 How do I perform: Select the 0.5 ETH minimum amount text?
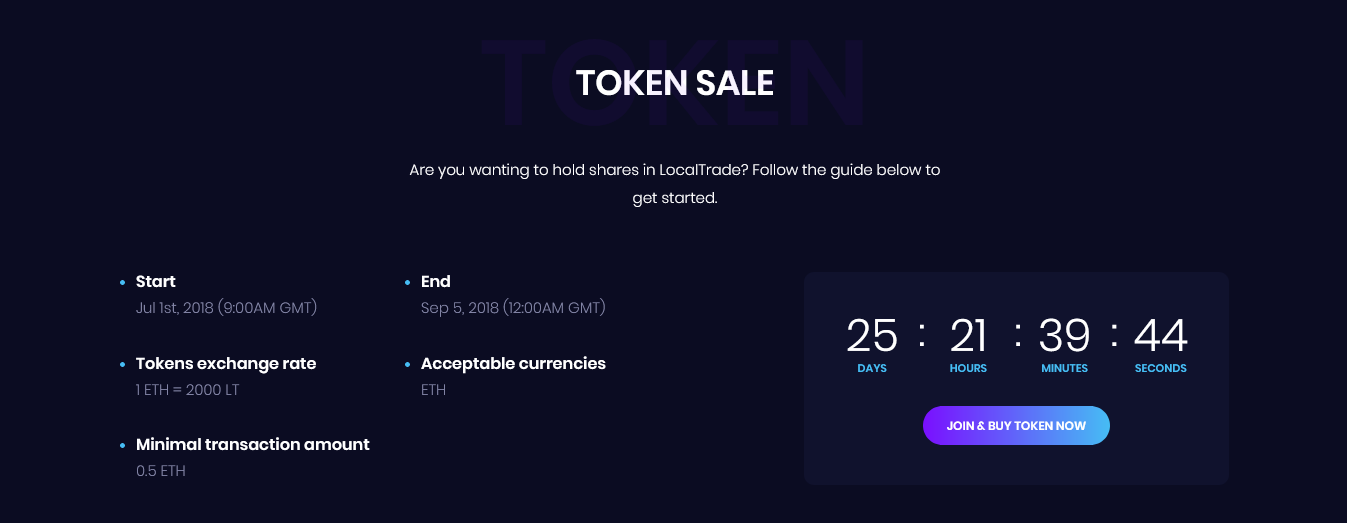click(161, 471)
